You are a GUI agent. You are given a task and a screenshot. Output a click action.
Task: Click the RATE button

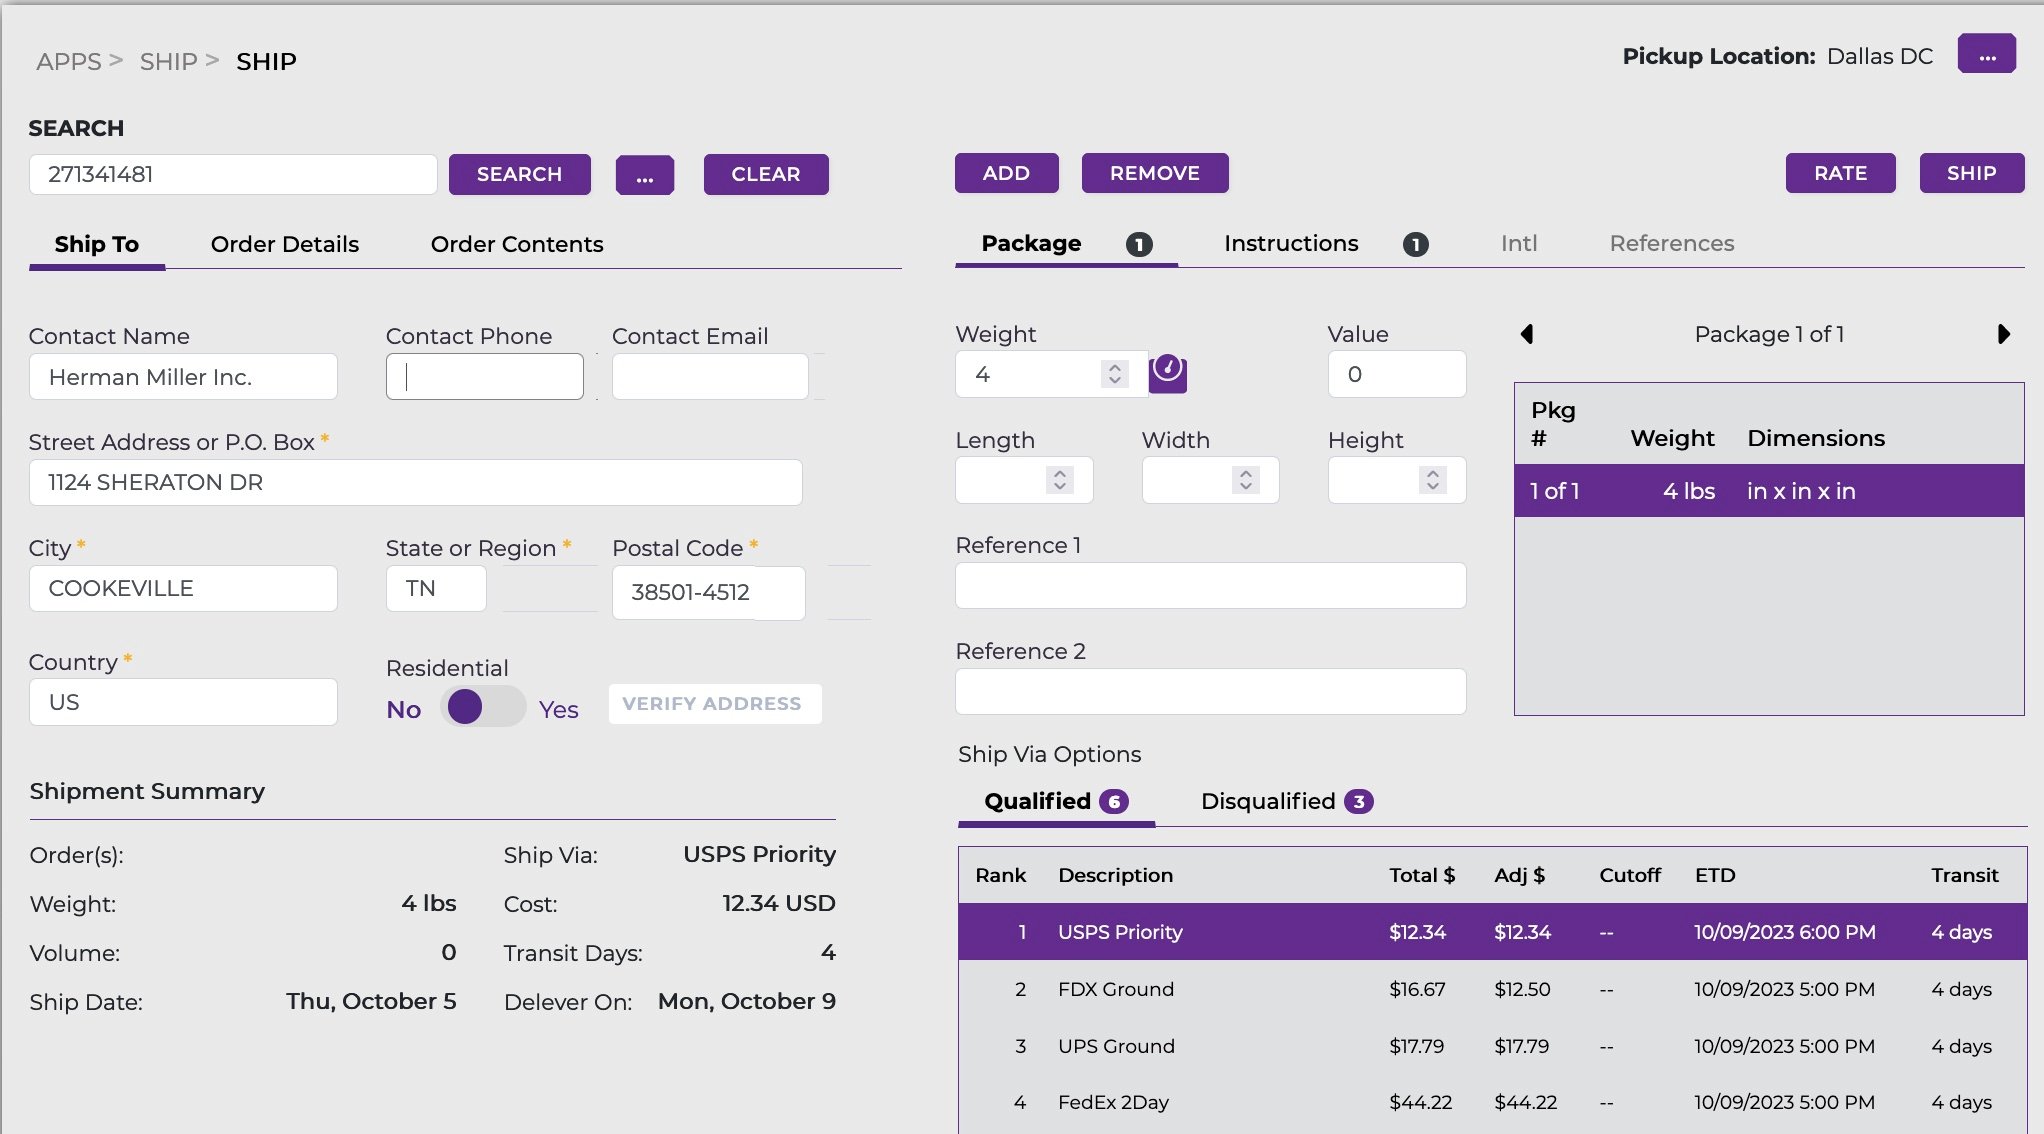[x=1840, y=173]
